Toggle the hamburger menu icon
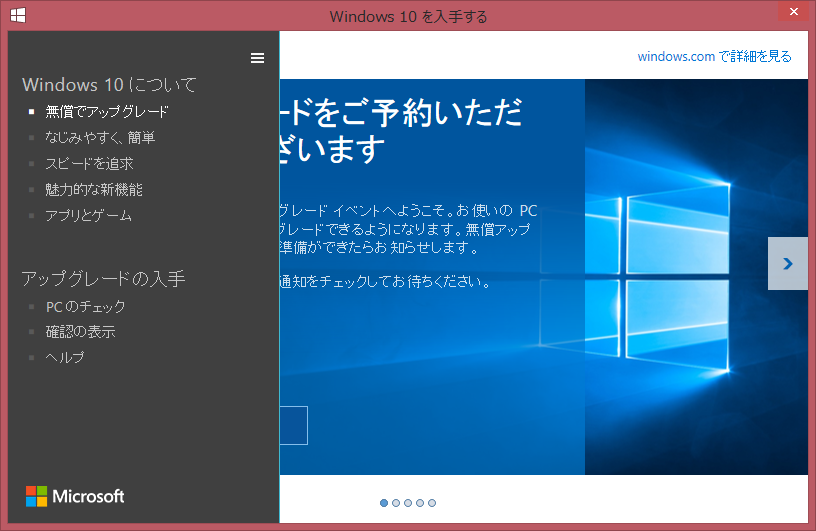Screen dimensions: 816x531 (x=257, y=58)
